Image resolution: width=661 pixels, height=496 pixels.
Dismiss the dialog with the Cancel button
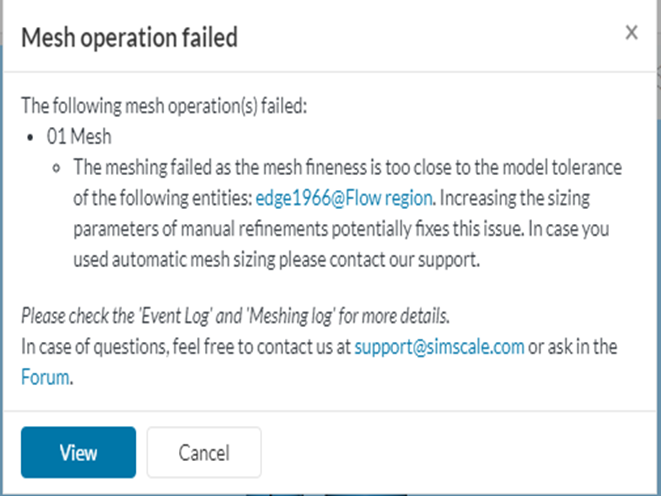(204, 452)
